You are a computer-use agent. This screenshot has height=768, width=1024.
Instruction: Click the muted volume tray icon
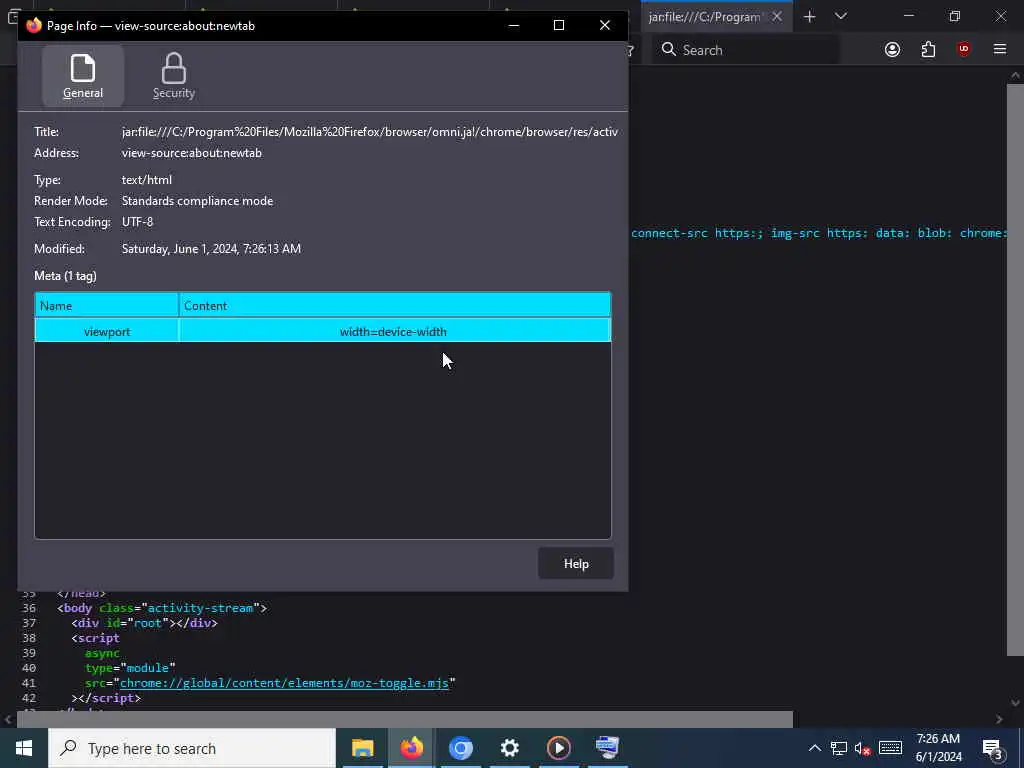(x=863, y=748)
